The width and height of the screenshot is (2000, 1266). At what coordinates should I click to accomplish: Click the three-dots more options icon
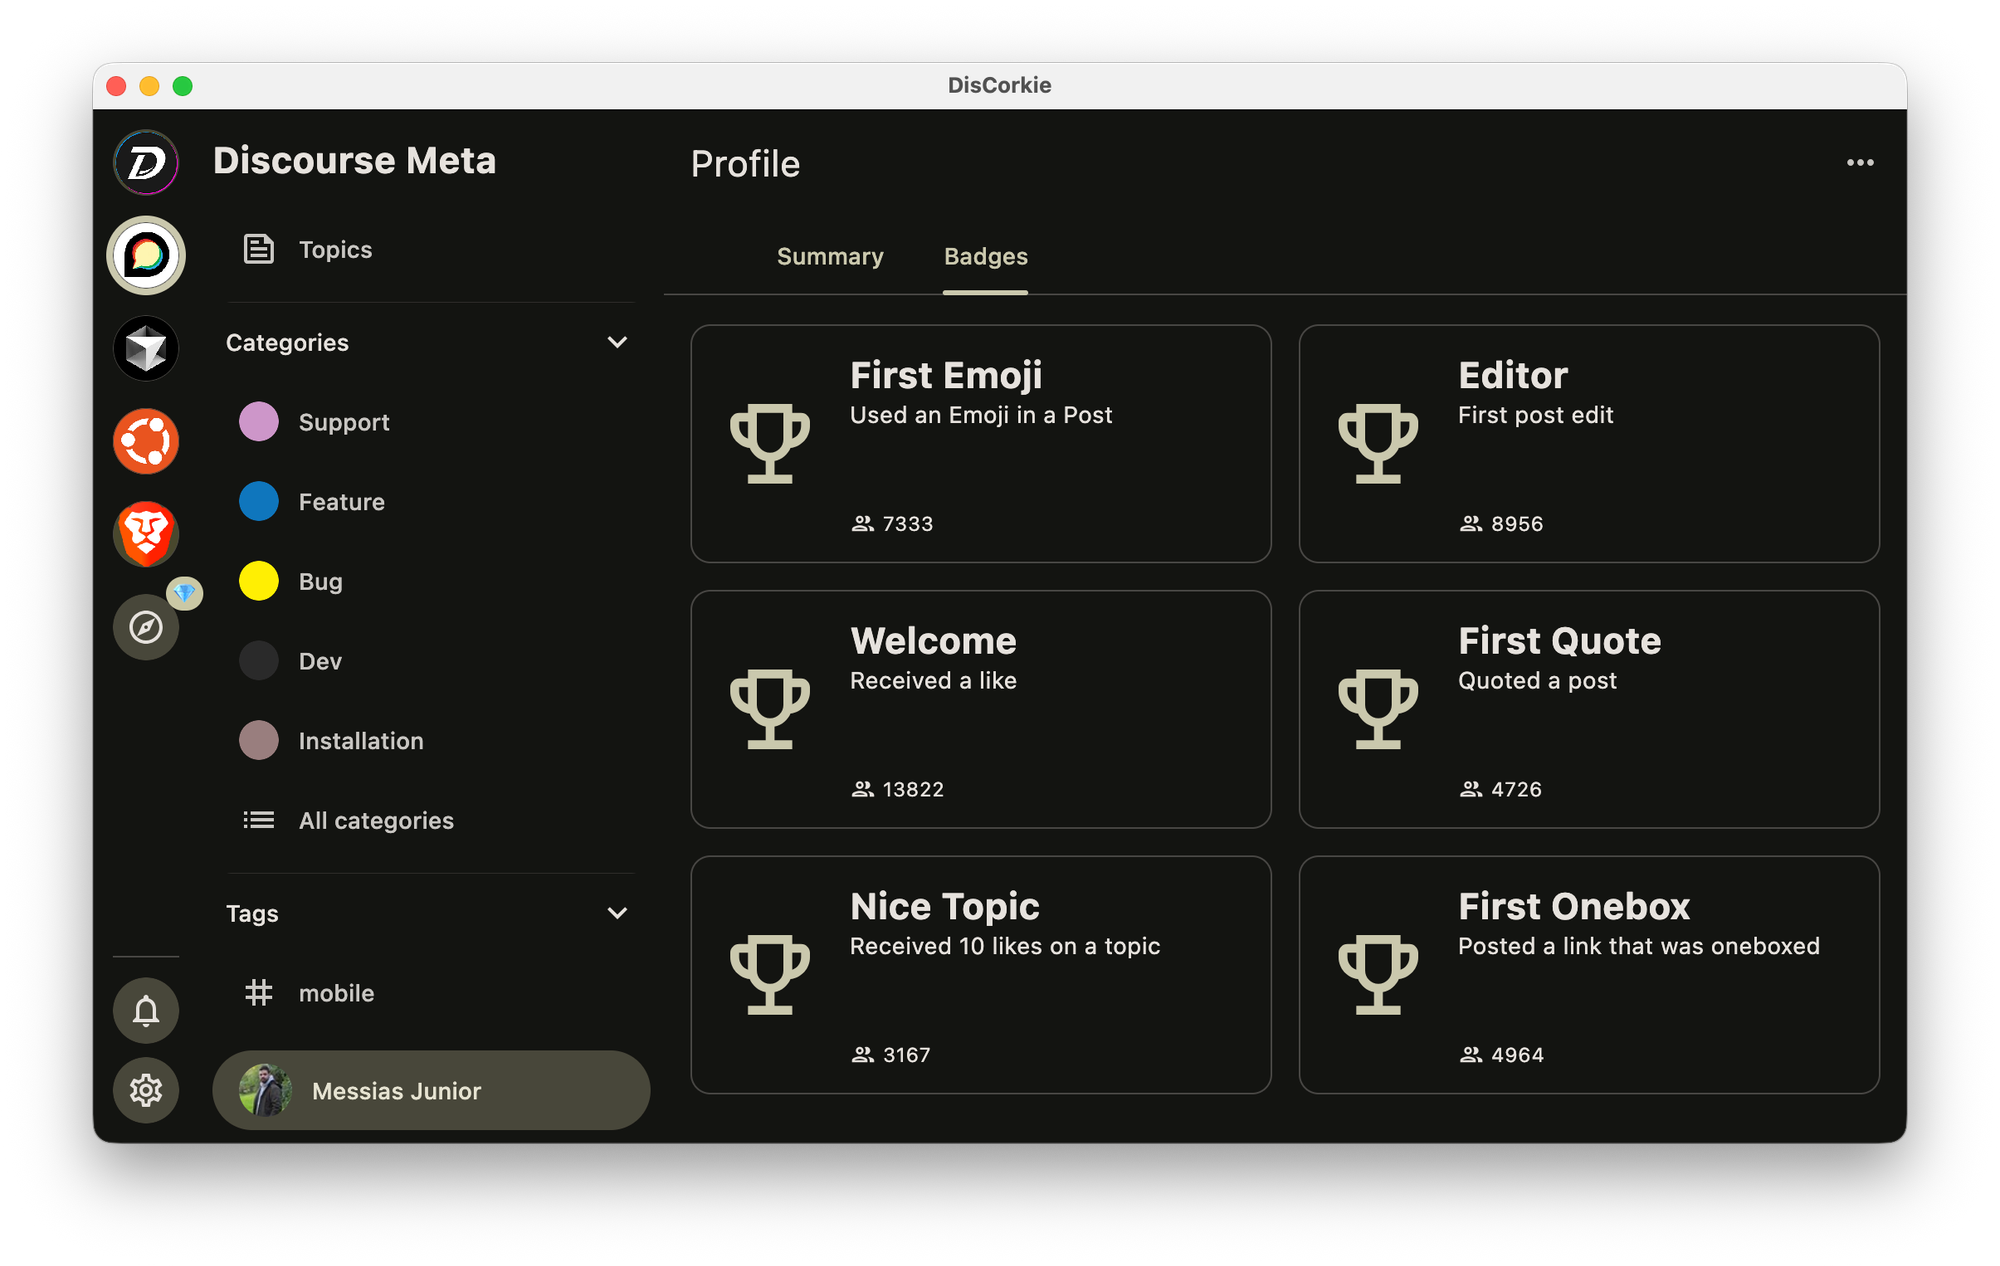[x=1860, y=163]
